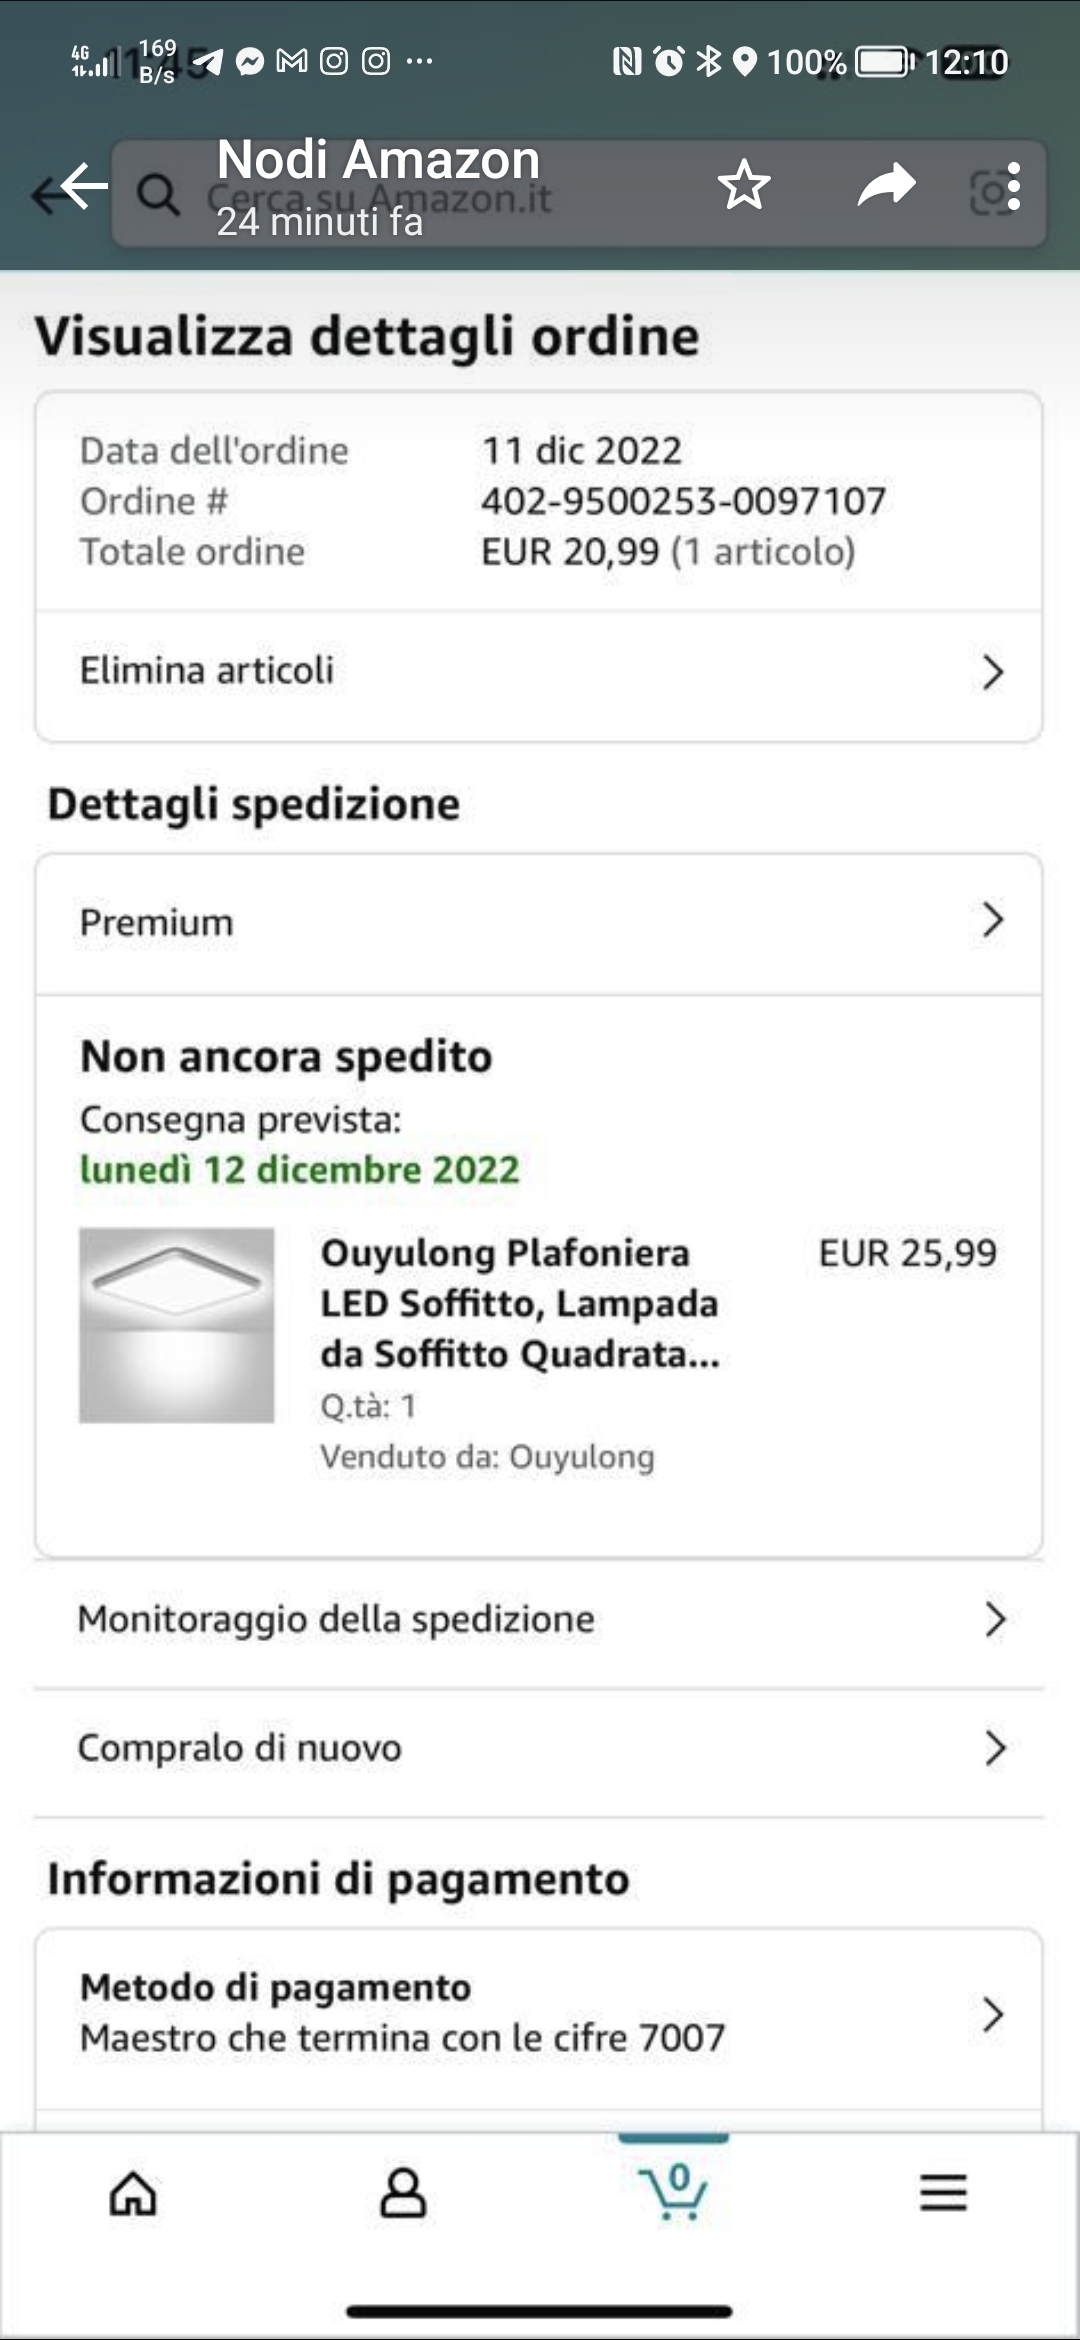Open the hamburger menu
The width and height of the screenshot is (1080, 2340).
tap(943, 2194)
